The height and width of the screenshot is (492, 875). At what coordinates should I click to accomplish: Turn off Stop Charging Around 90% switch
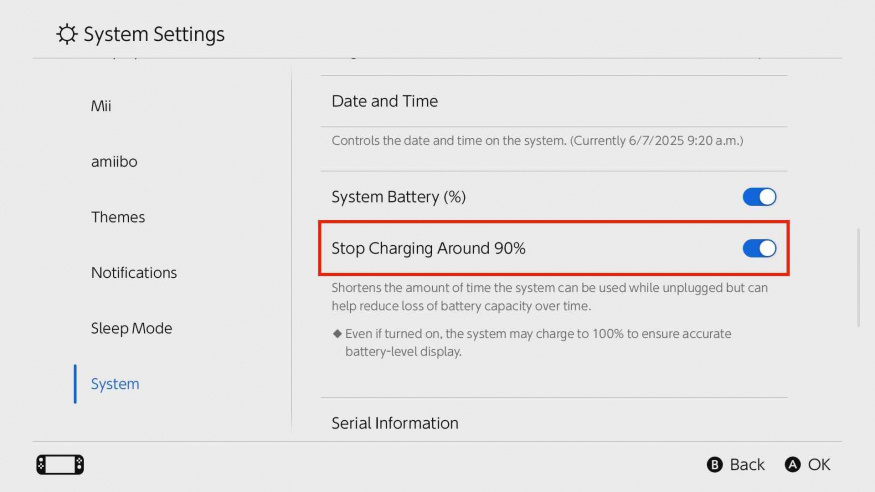pos(759,248)
